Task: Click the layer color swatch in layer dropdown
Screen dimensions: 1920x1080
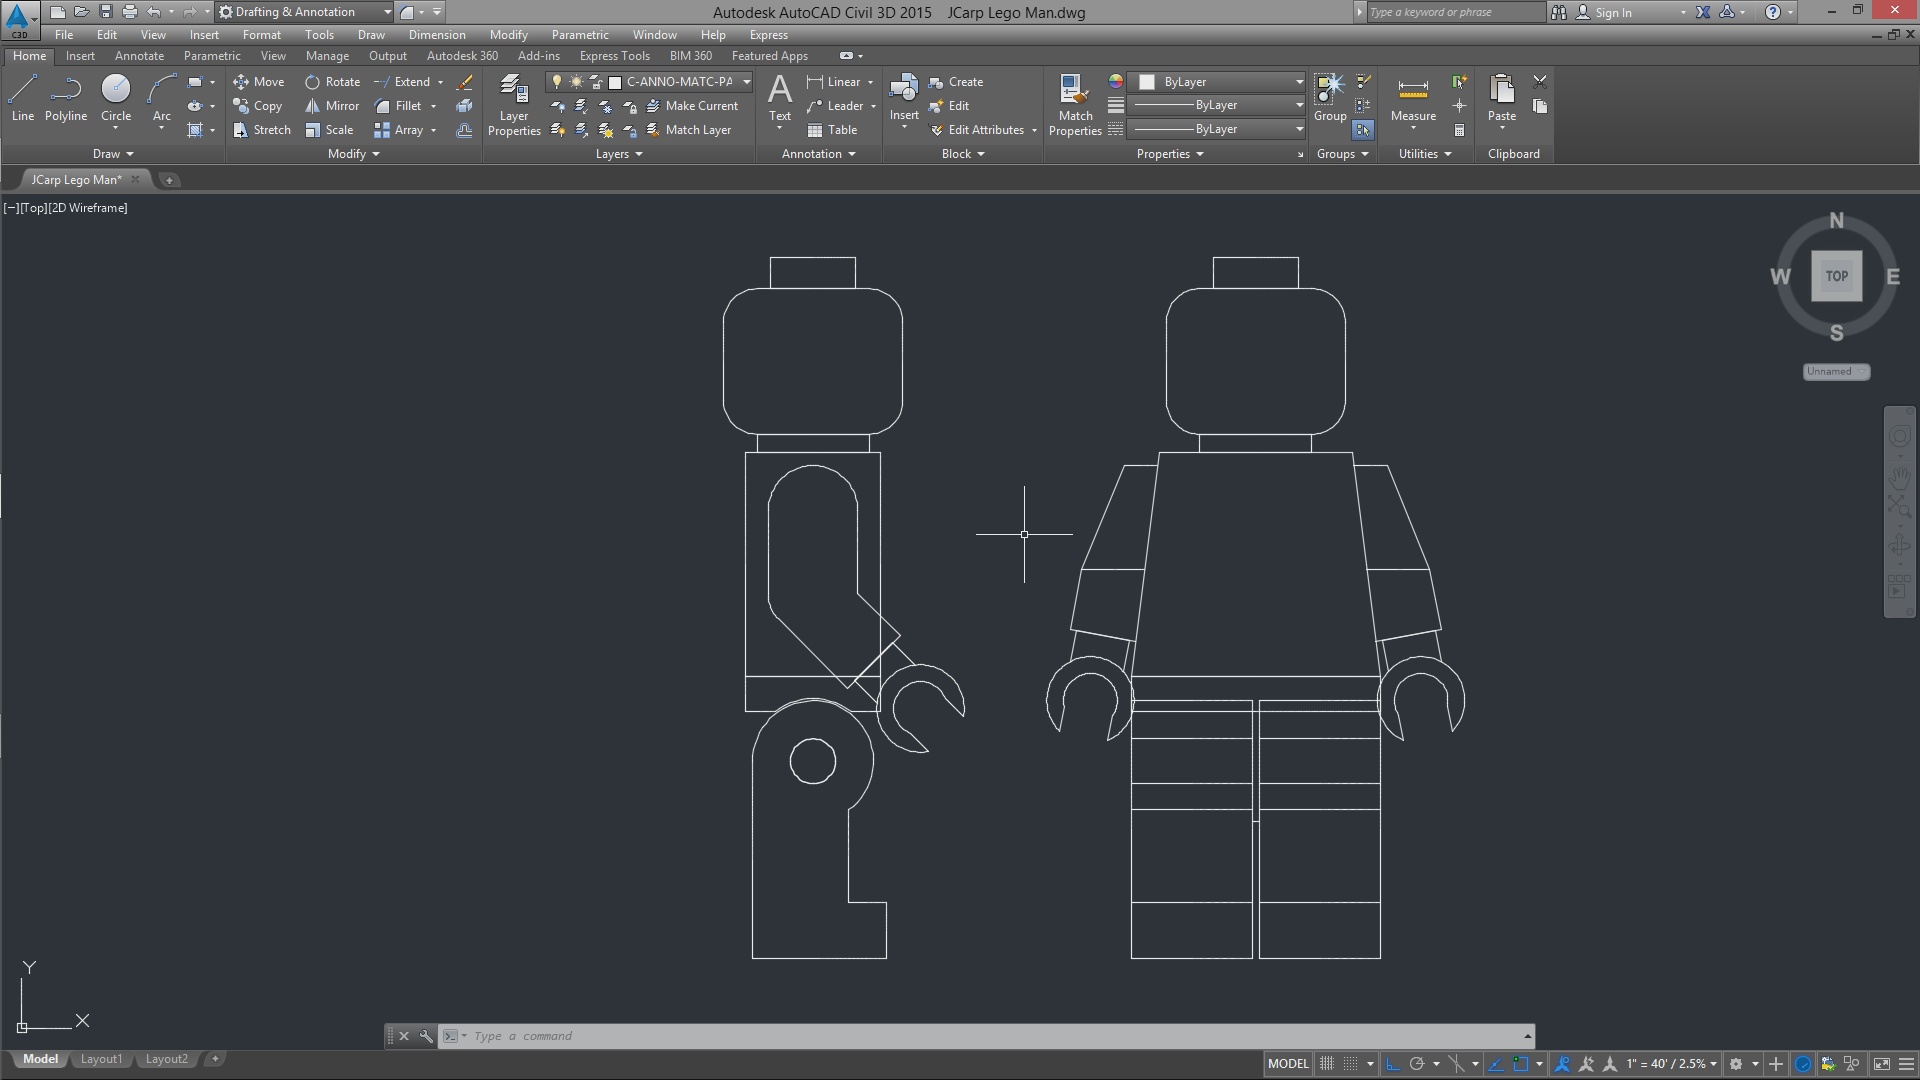Action: point(616,82)
